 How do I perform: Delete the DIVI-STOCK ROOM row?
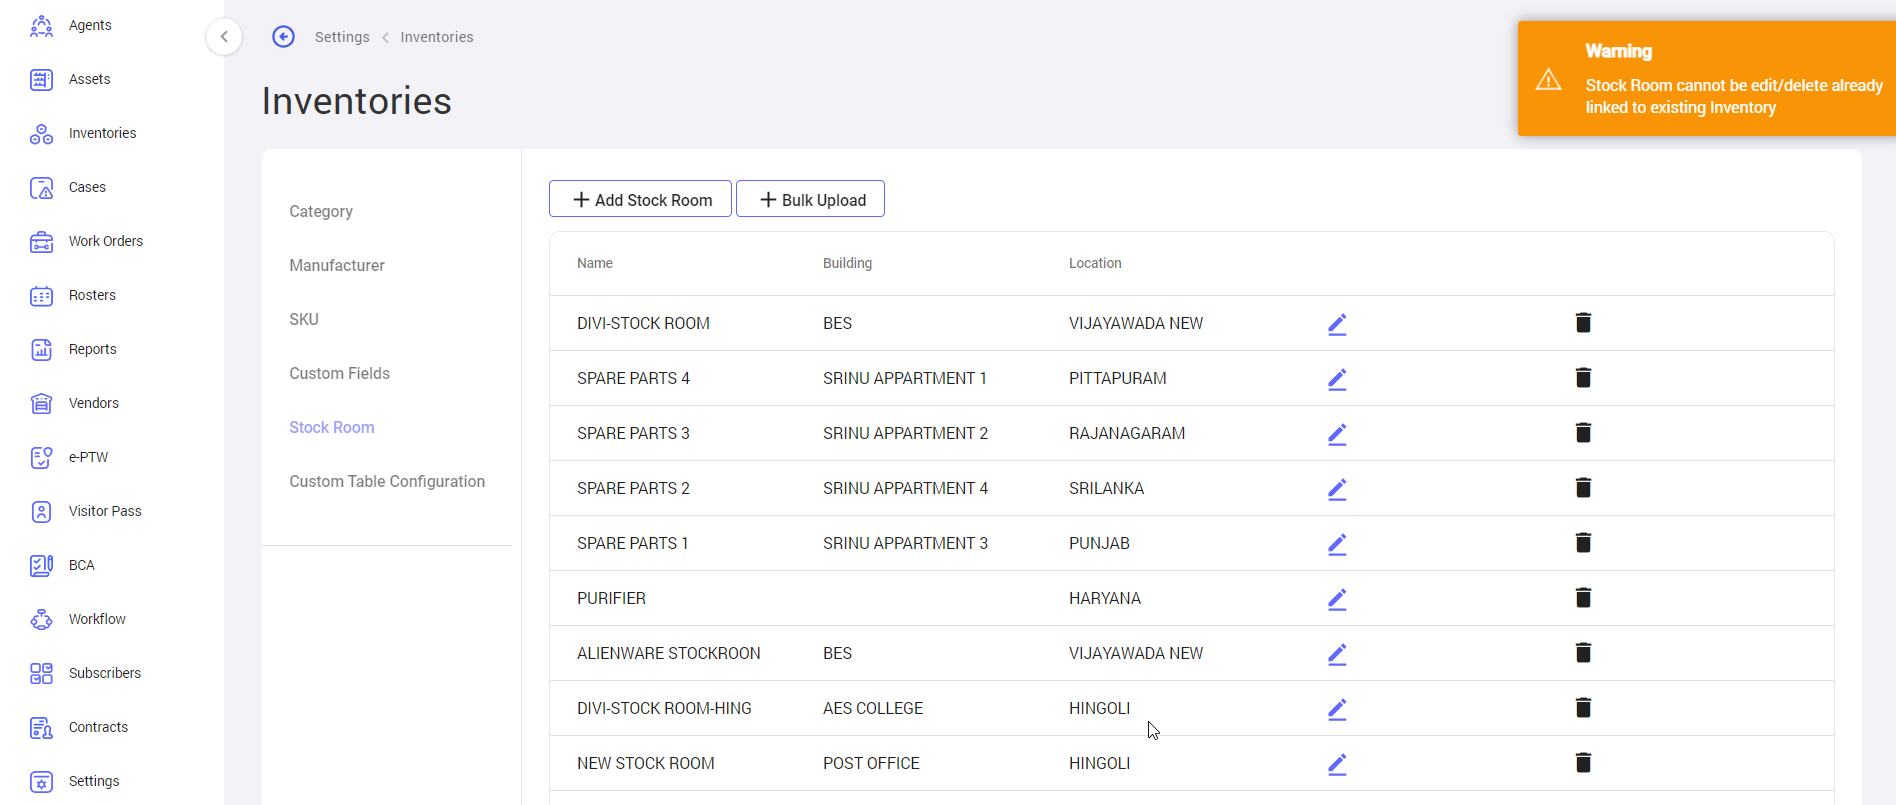[x=1583, y=323]
